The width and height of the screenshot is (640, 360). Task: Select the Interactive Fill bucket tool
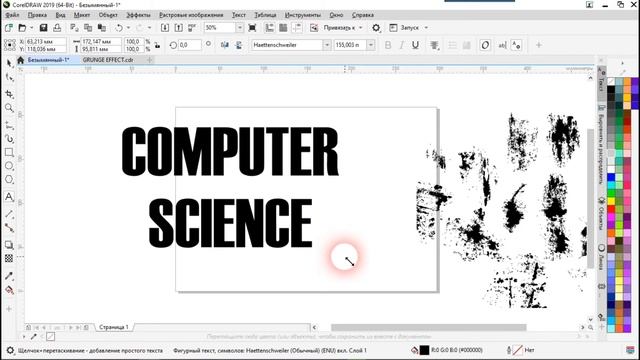pos(9,290)
